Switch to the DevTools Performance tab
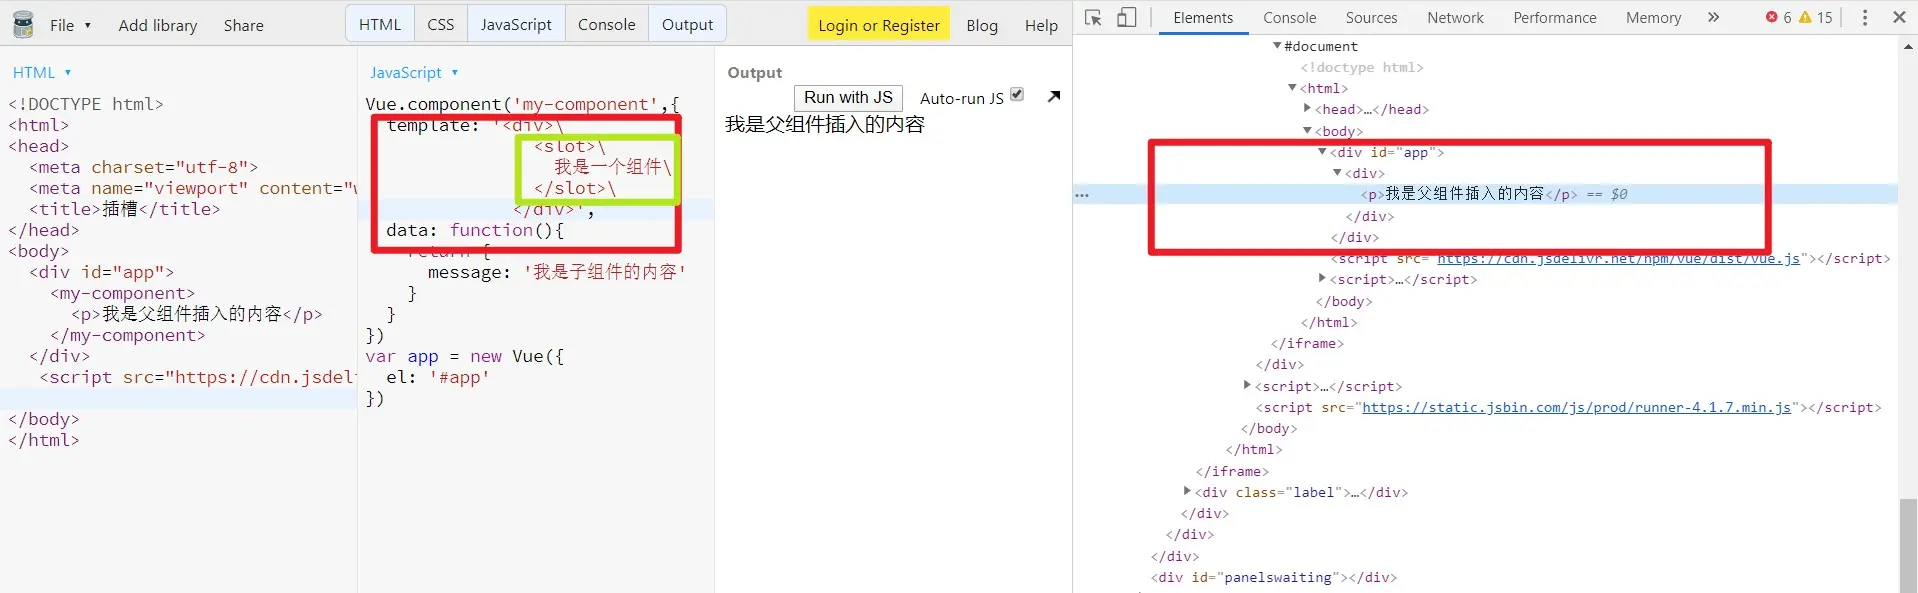 (x=1555, y=17)
